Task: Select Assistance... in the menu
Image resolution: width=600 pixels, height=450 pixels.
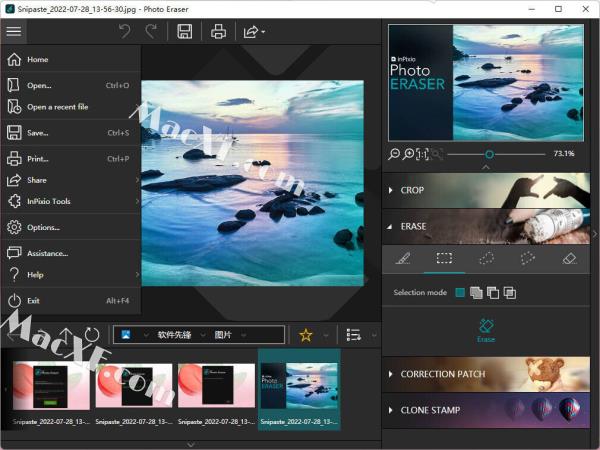Action: tap(71, 253)
